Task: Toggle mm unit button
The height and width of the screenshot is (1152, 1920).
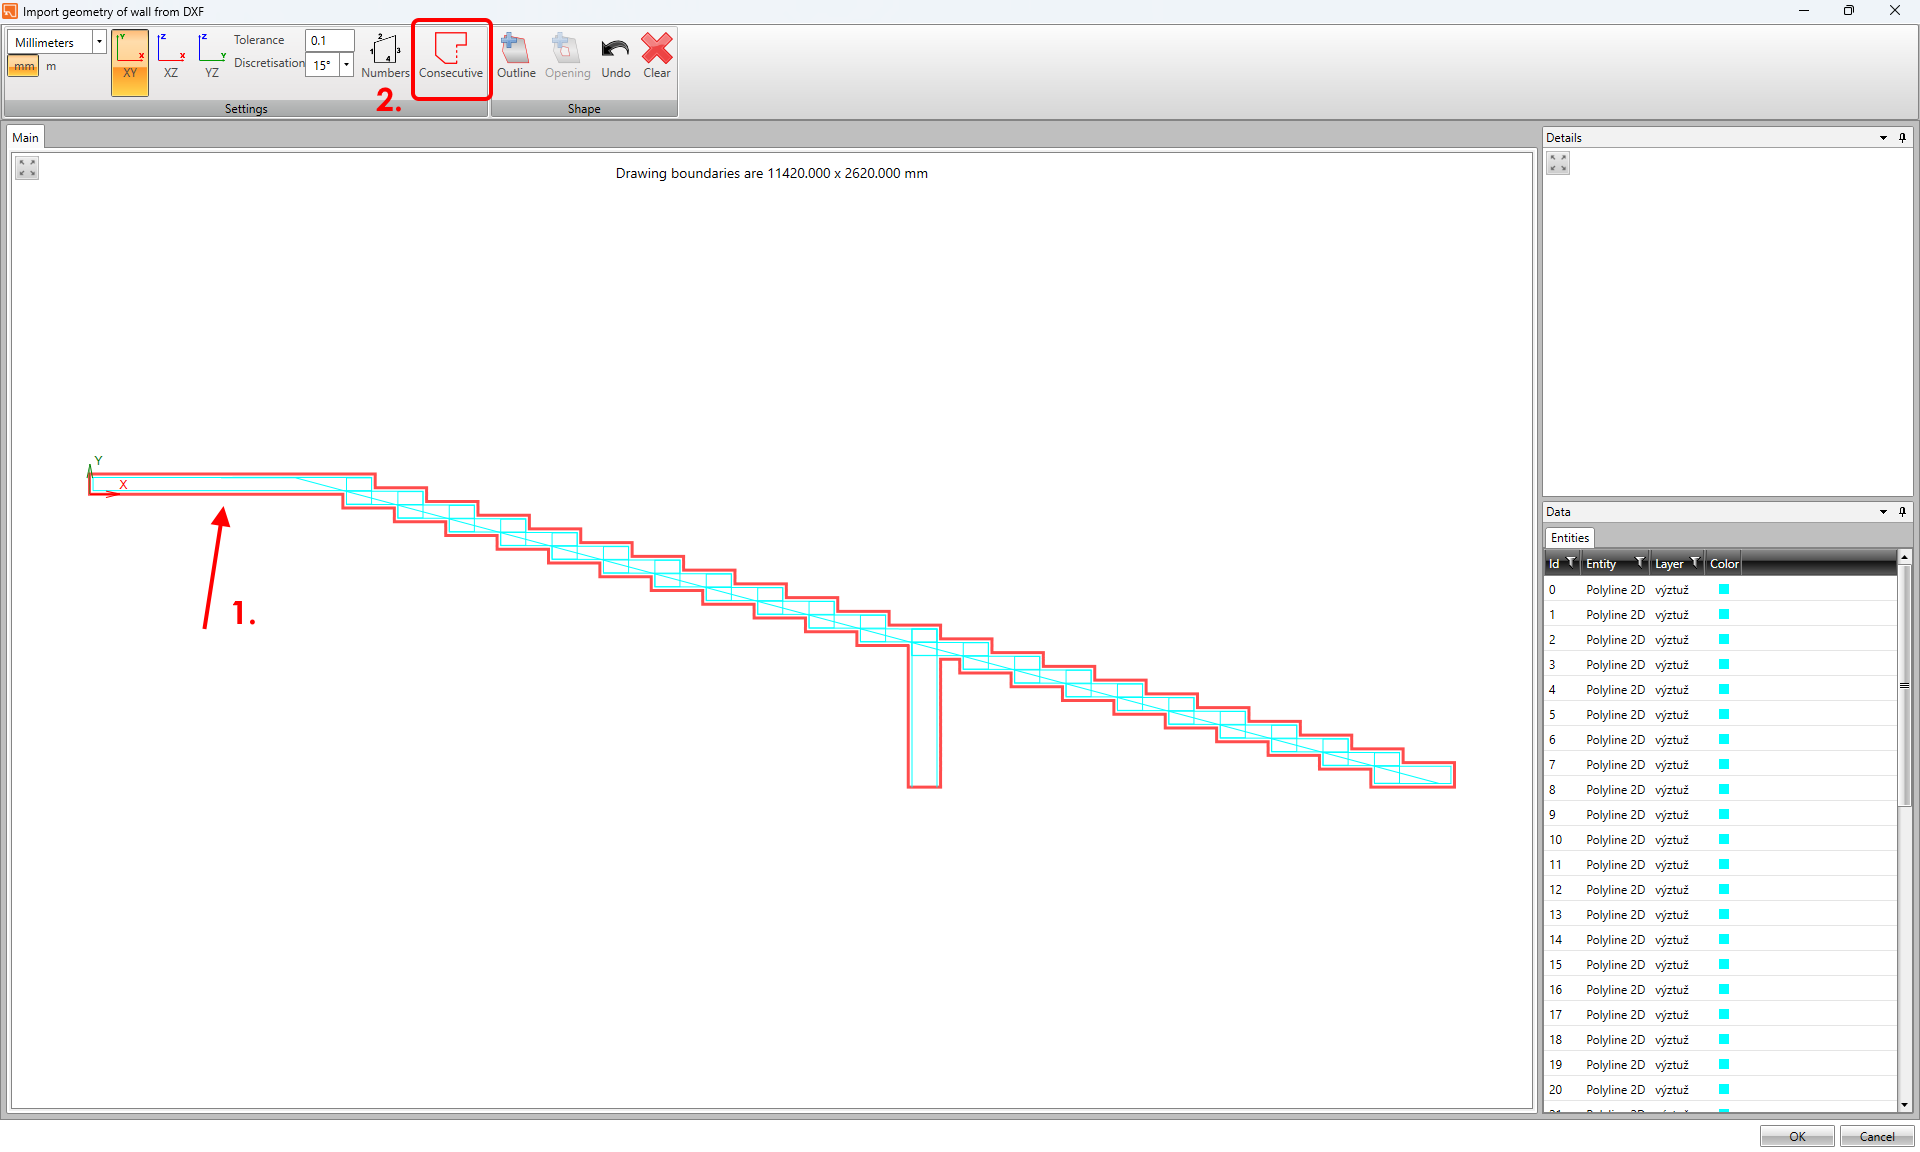Action: (x=23, y=66)
